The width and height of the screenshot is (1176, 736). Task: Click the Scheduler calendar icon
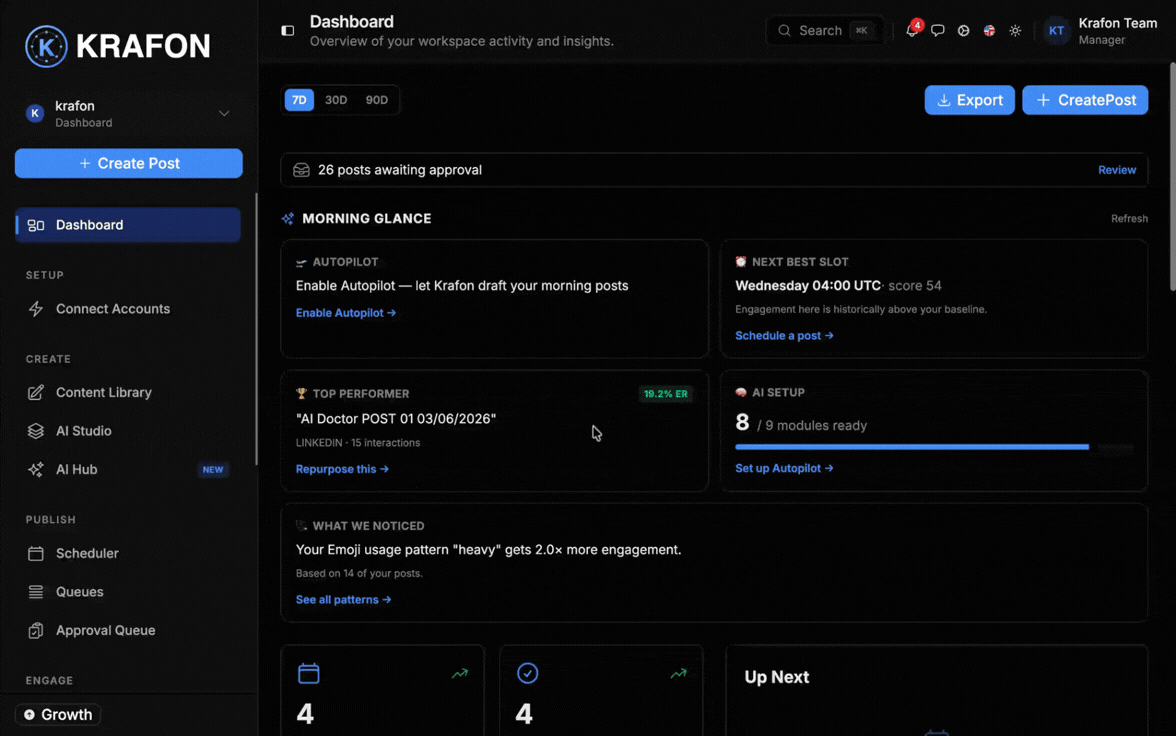[35, 554]
